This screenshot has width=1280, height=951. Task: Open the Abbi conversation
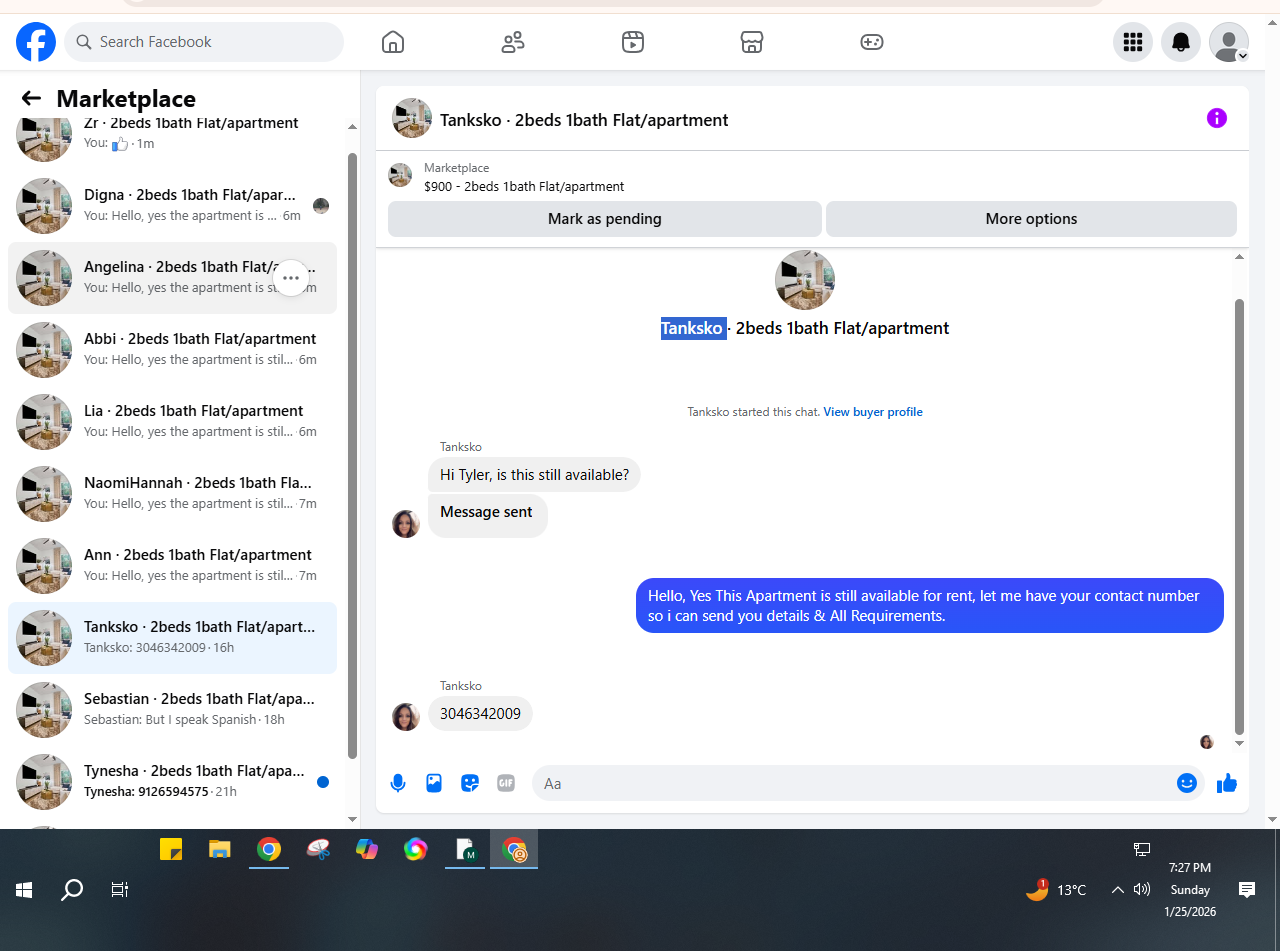tap(172, 350)
